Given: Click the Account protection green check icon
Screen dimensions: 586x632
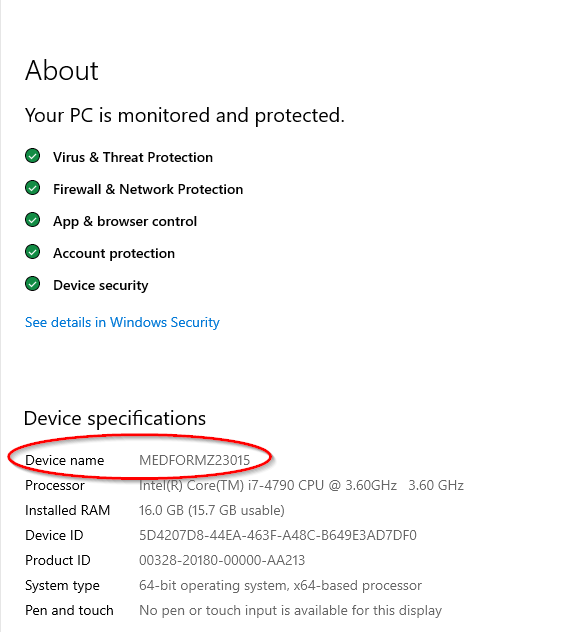Looking at the screenshot, I should [32, 252].
